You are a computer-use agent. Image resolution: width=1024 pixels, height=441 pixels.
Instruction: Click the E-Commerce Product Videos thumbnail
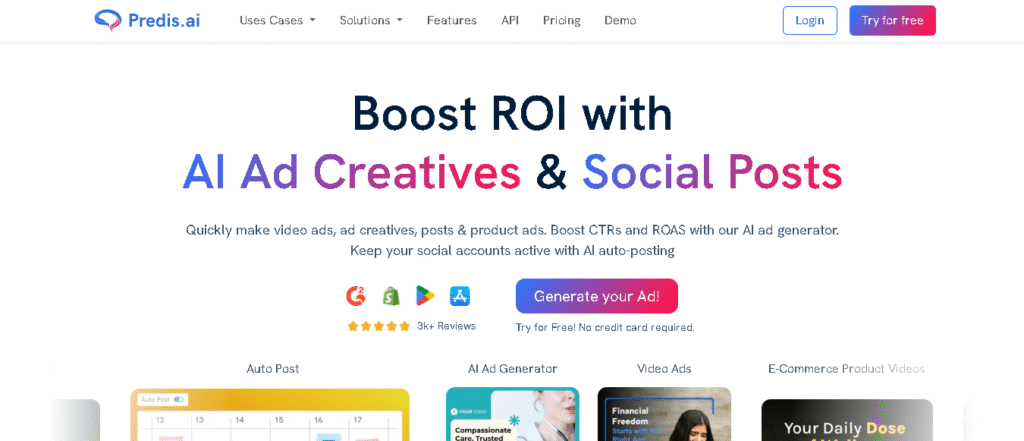[x=847, y=420]
